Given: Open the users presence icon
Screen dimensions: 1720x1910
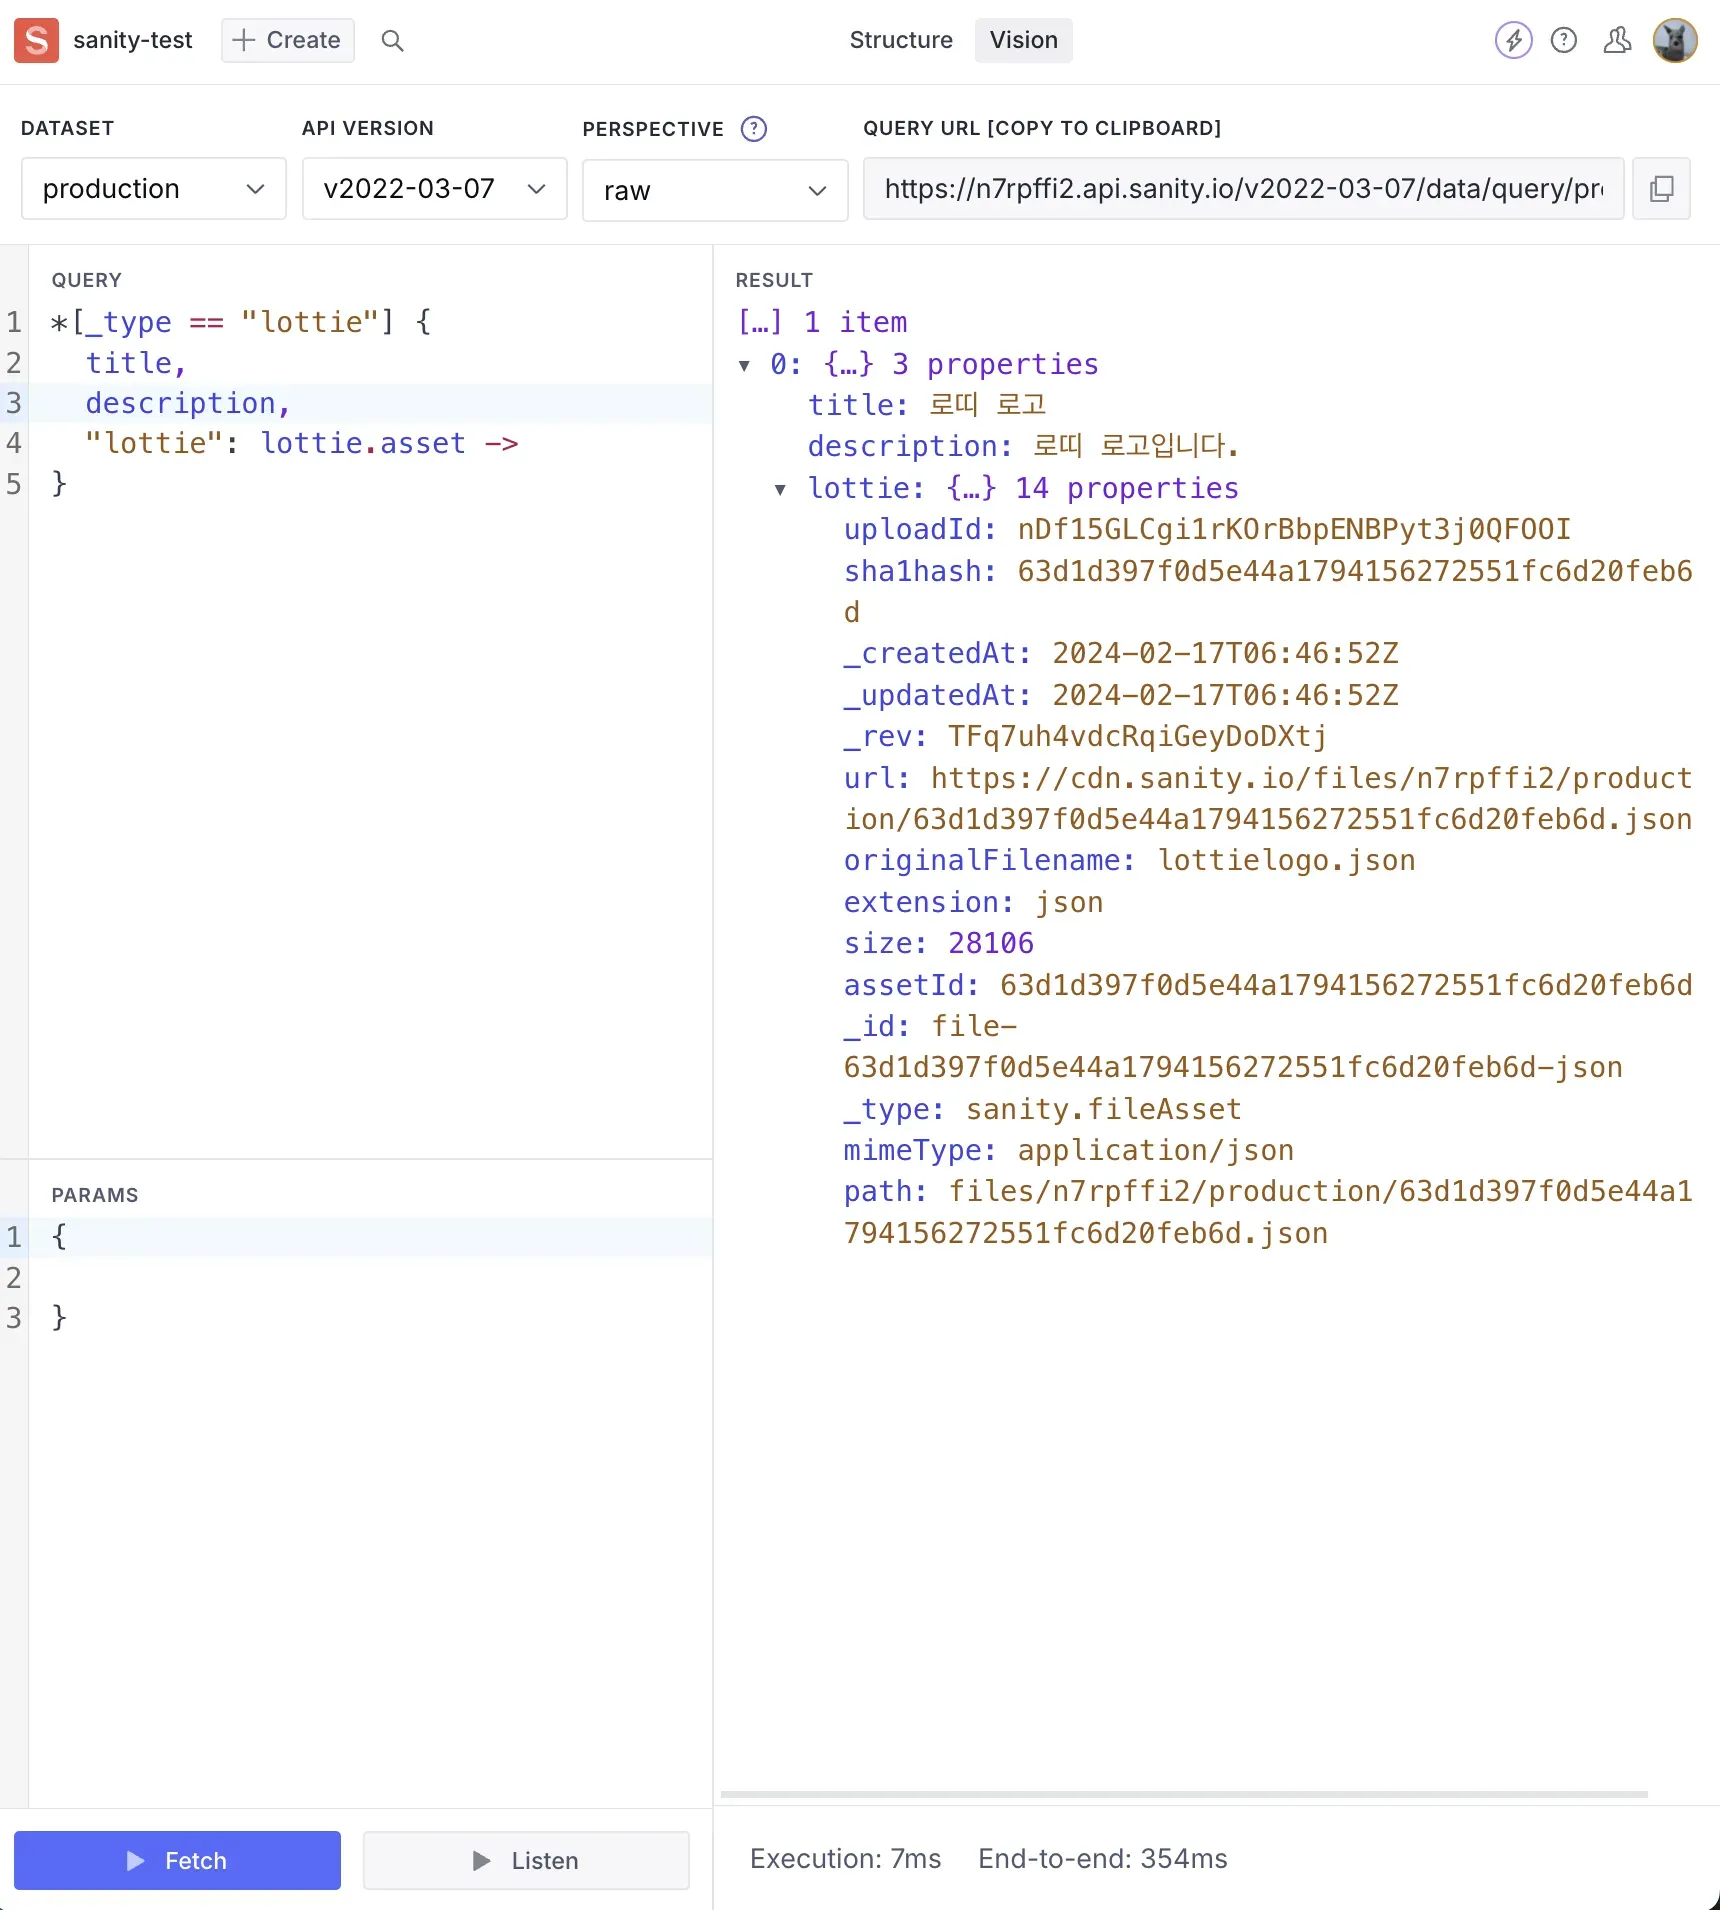Looking at the screenshot, I should click(1616, 40).
